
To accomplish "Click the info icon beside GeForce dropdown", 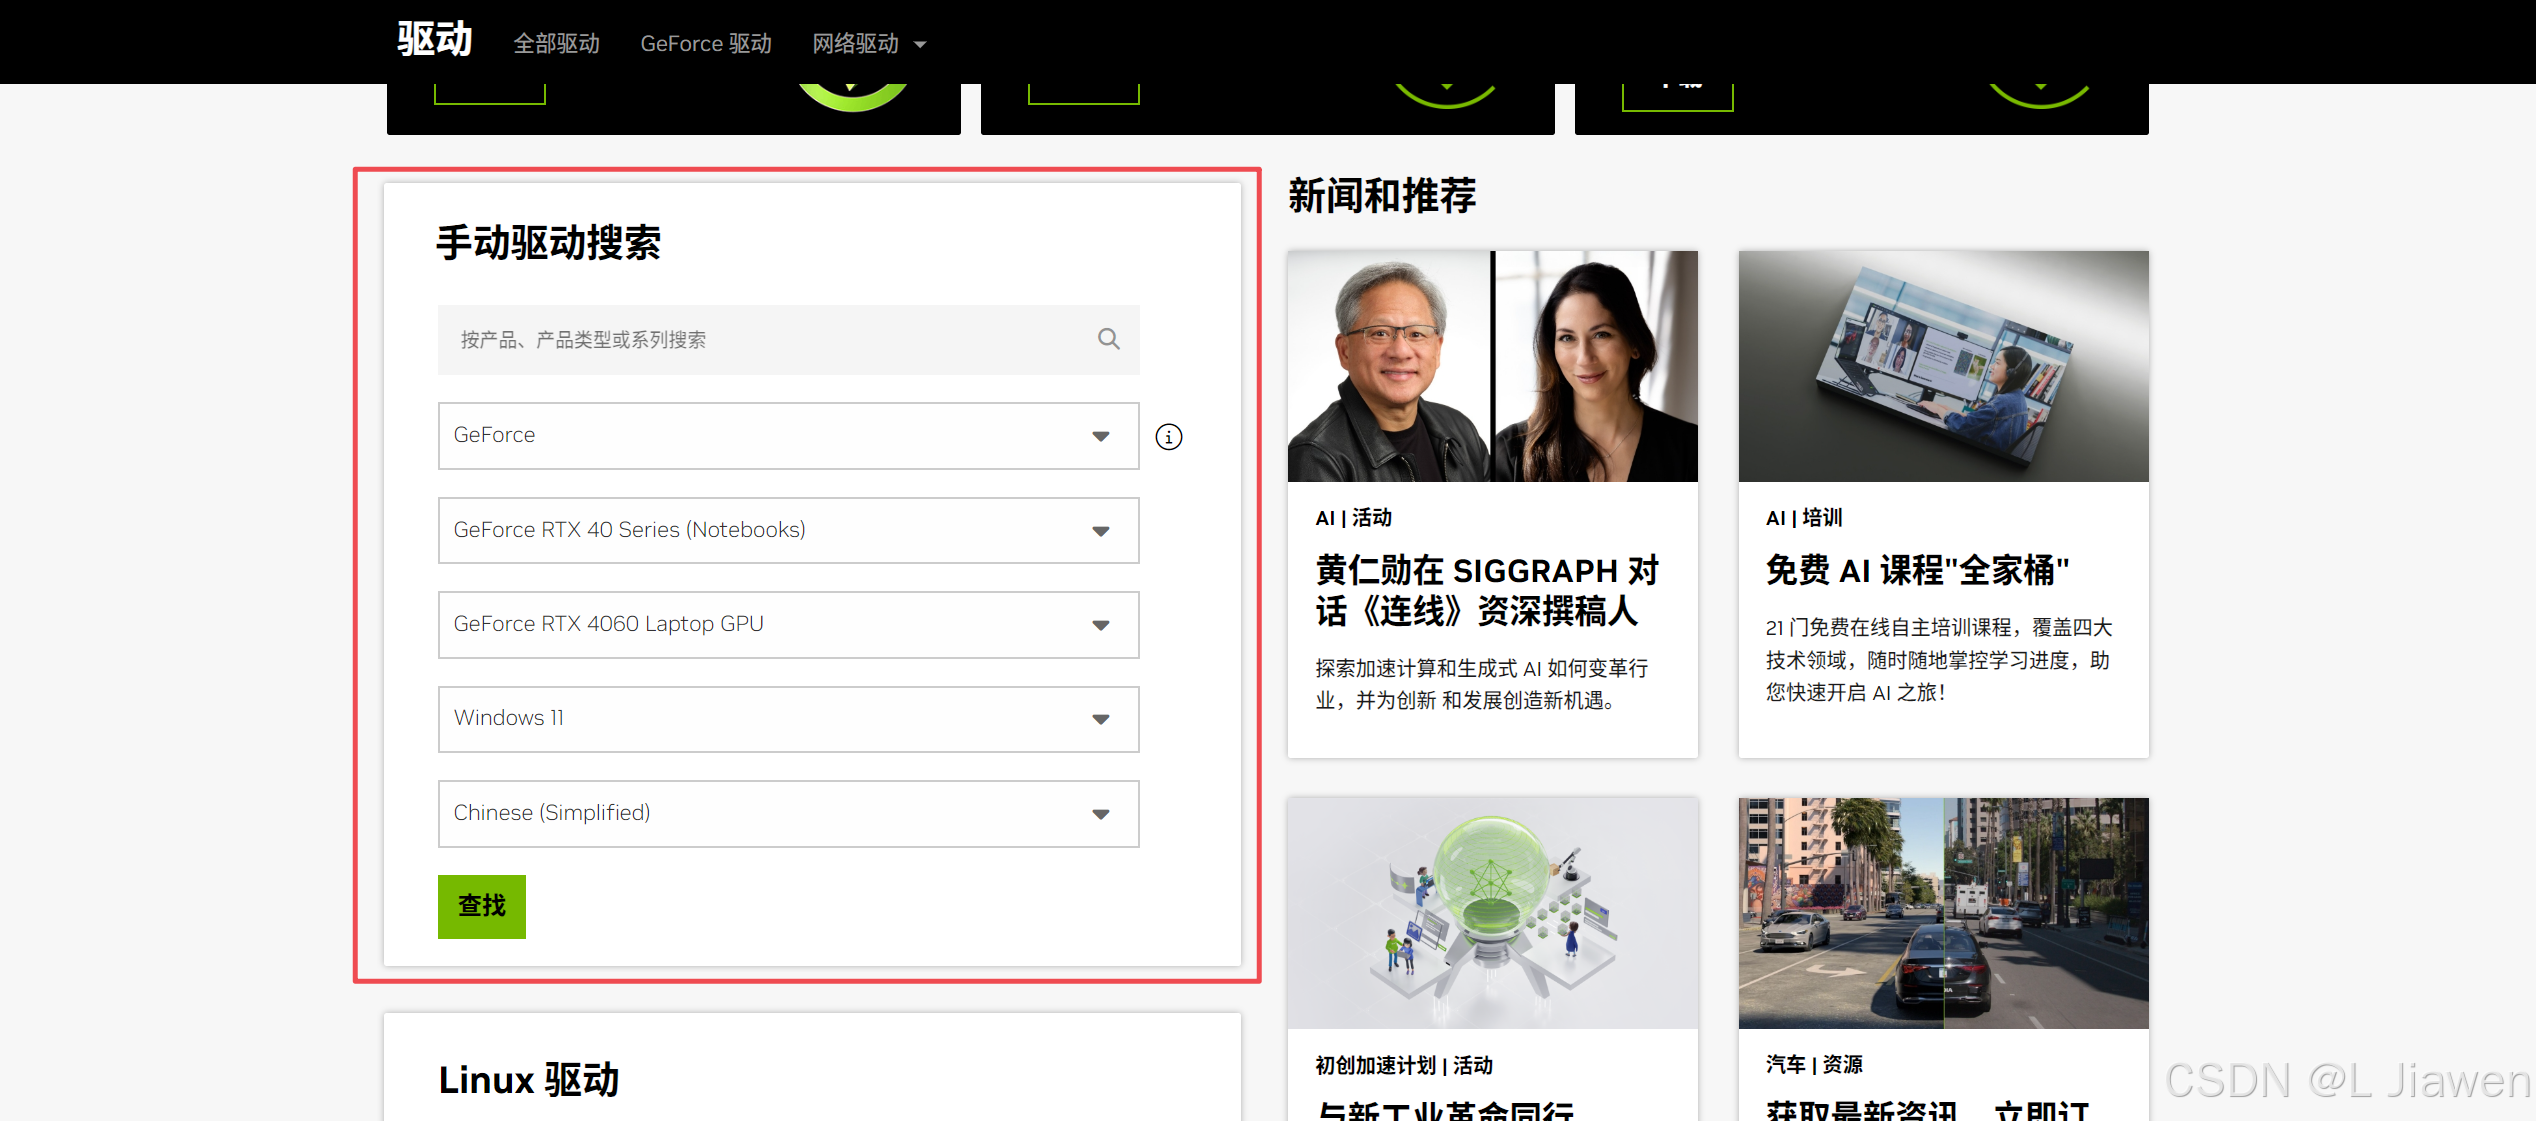I will [1168, 437].
